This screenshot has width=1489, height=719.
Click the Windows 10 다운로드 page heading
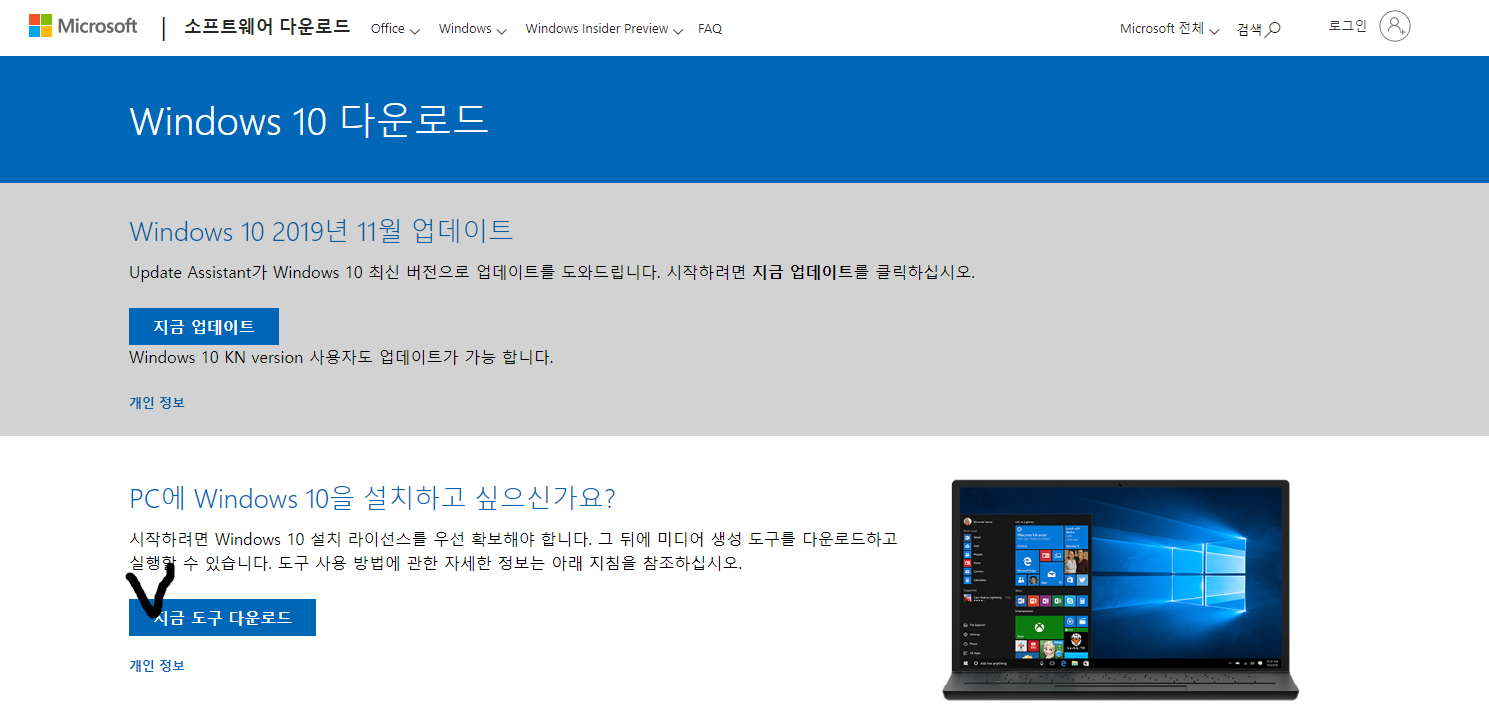pyautogui.click(x=309, y=120)
